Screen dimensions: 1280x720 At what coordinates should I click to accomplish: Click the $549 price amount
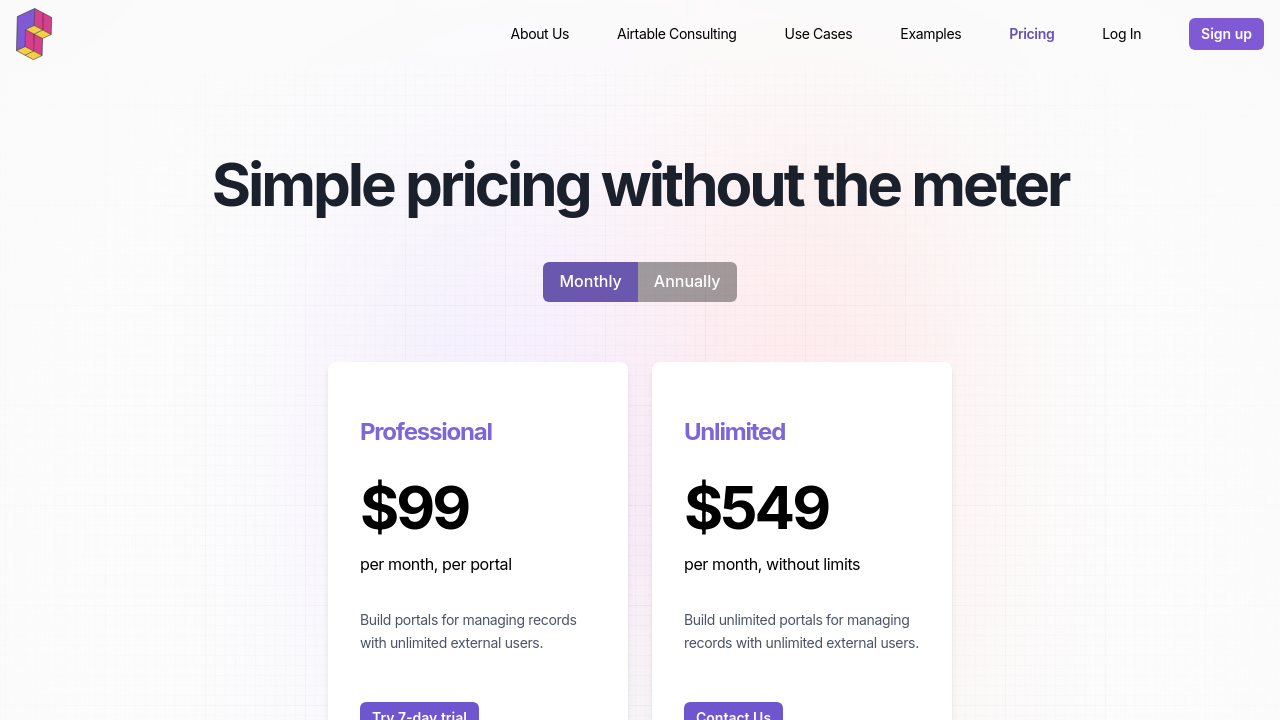pos(756,507)
